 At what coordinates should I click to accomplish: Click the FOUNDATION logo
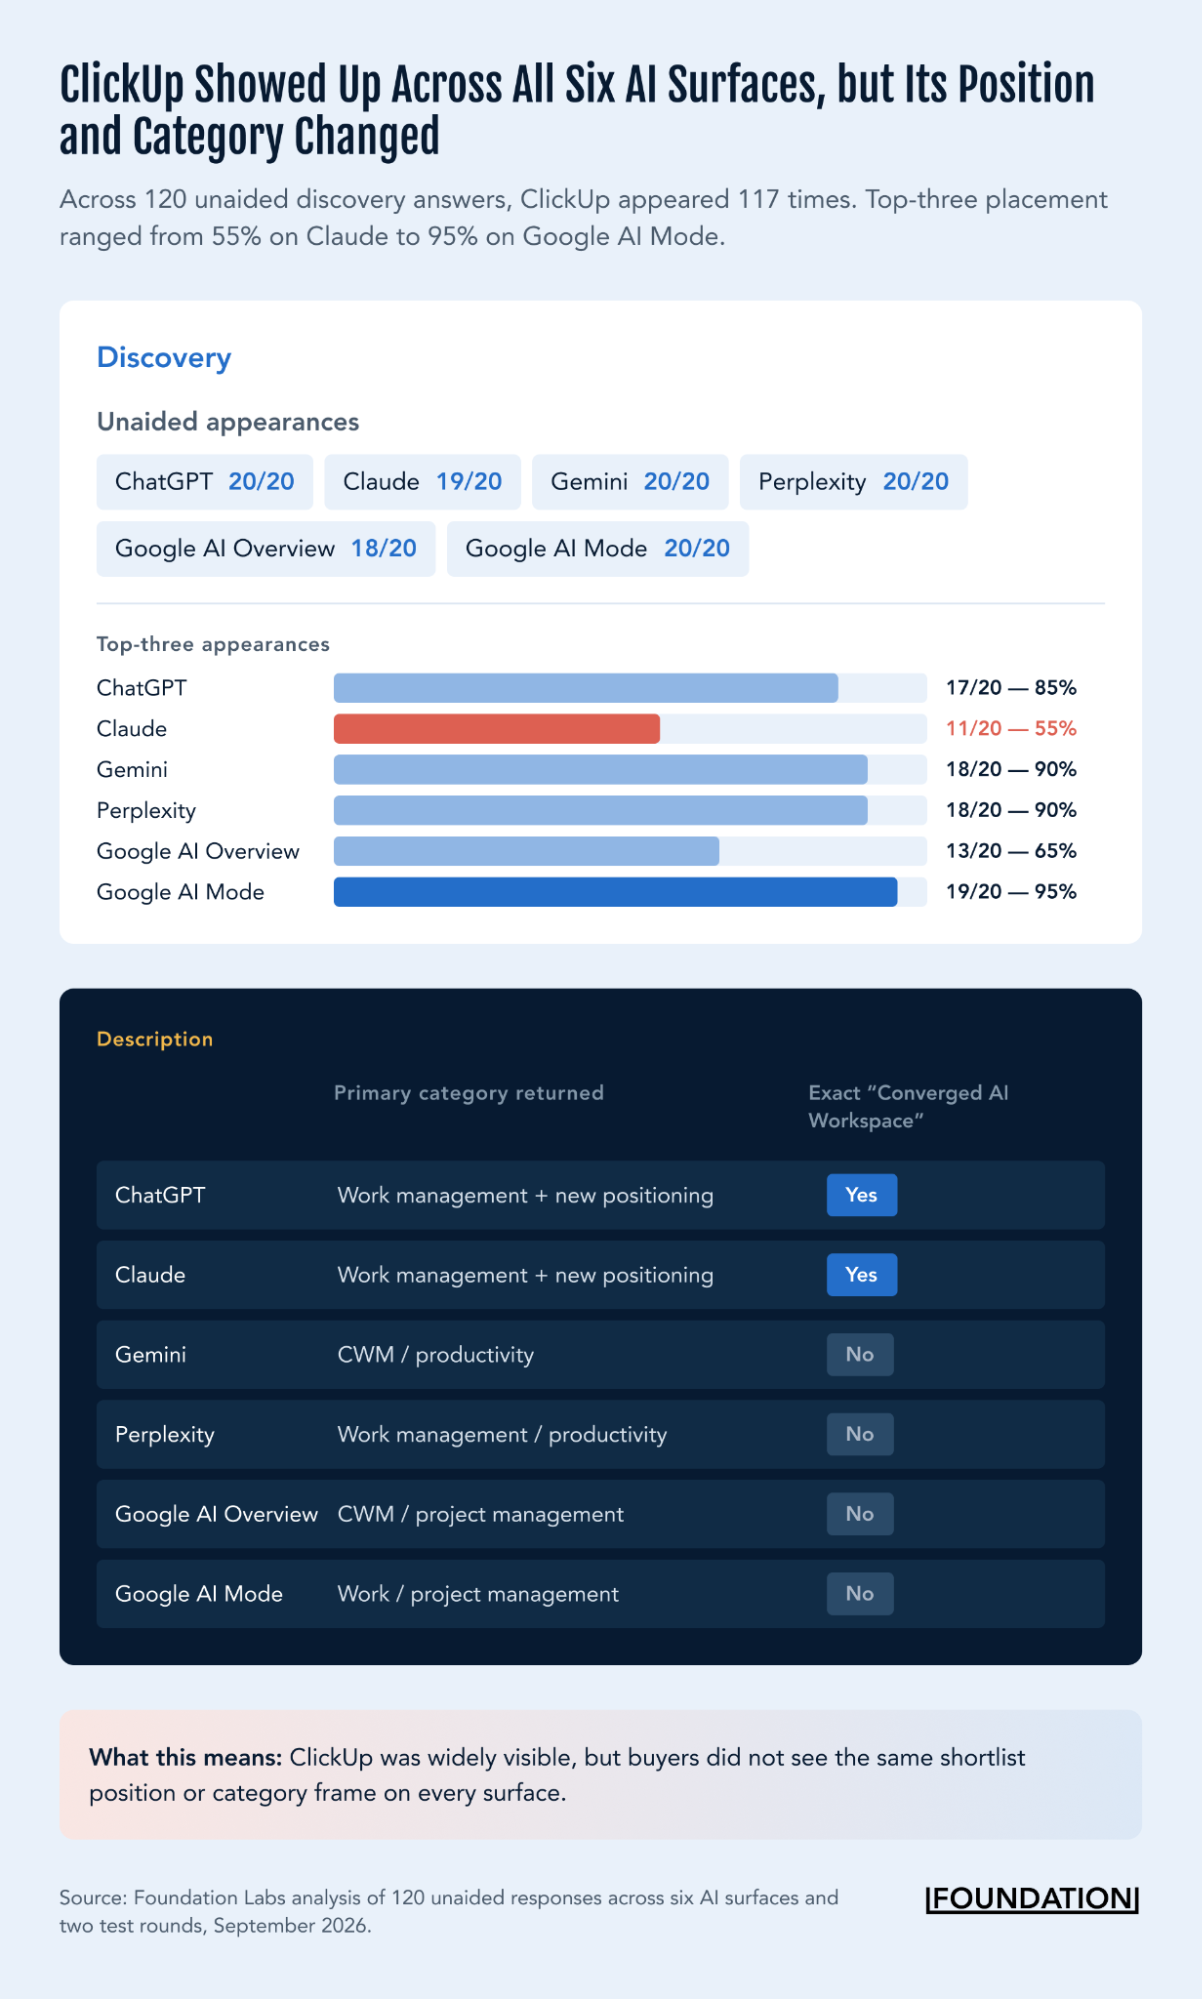[1032, 1899]
